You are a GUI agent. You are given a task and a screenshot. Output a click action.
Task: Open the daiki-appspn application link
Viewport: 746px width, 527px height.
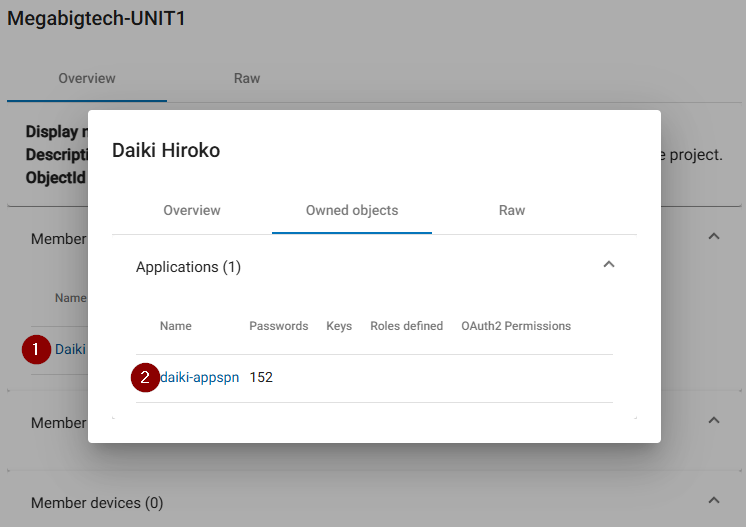click(200, 377)
